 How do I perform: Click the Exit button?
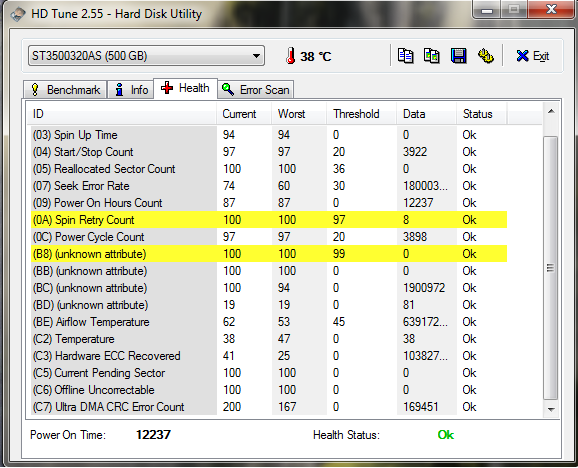[533, 56]
